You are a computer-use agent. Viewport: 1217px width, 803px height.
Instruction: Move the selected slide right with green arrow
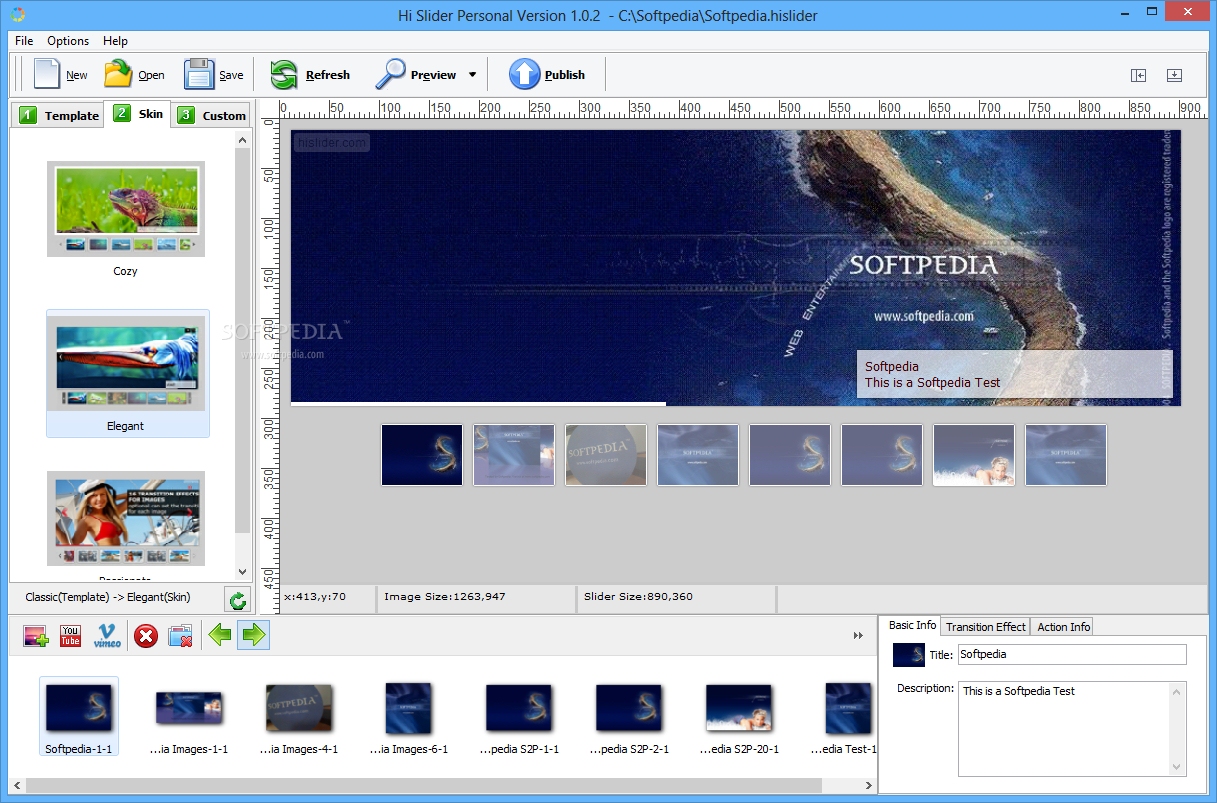pyautogui.click(x=254, y=635)
